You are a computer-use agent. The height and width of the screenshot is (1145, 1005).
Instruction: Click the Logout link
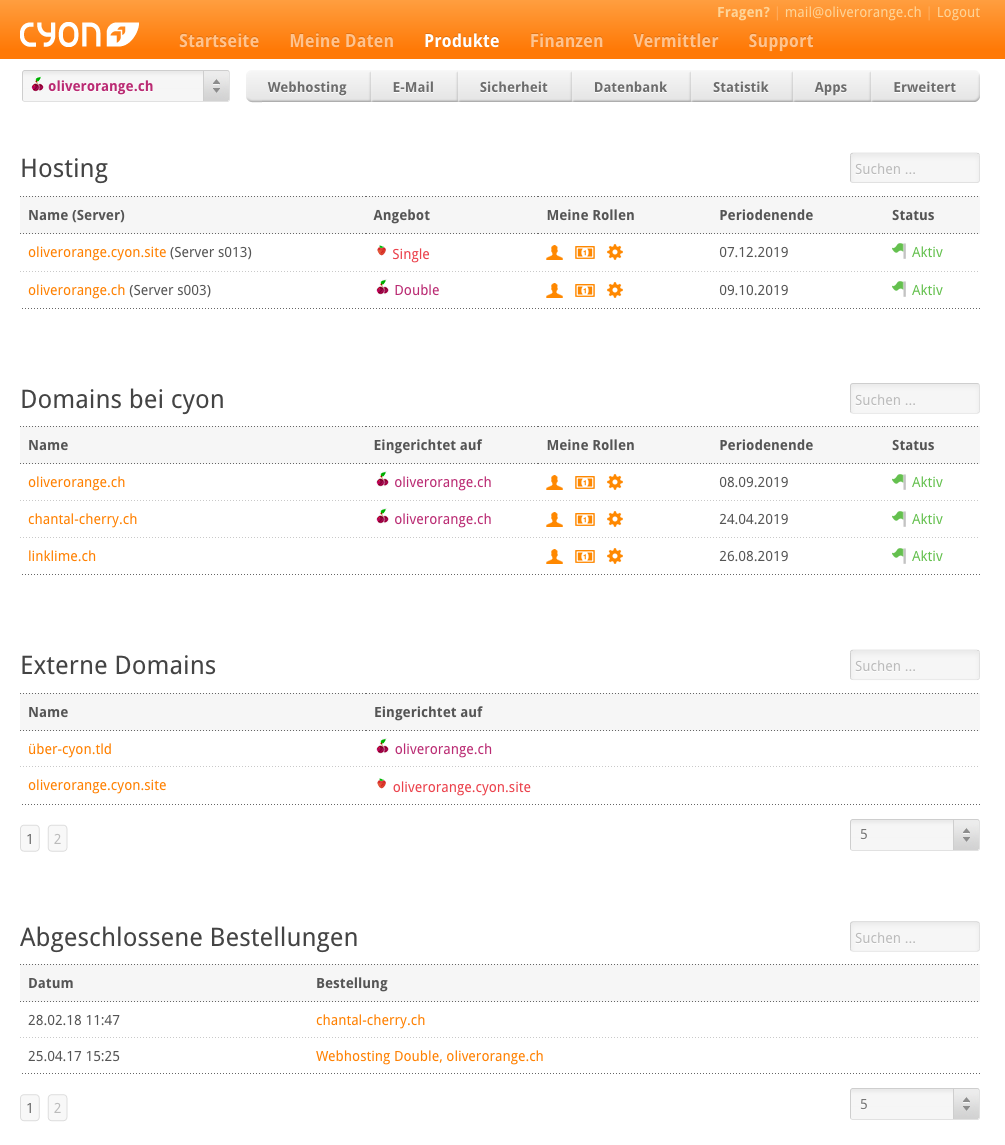[x=958, y=12]
